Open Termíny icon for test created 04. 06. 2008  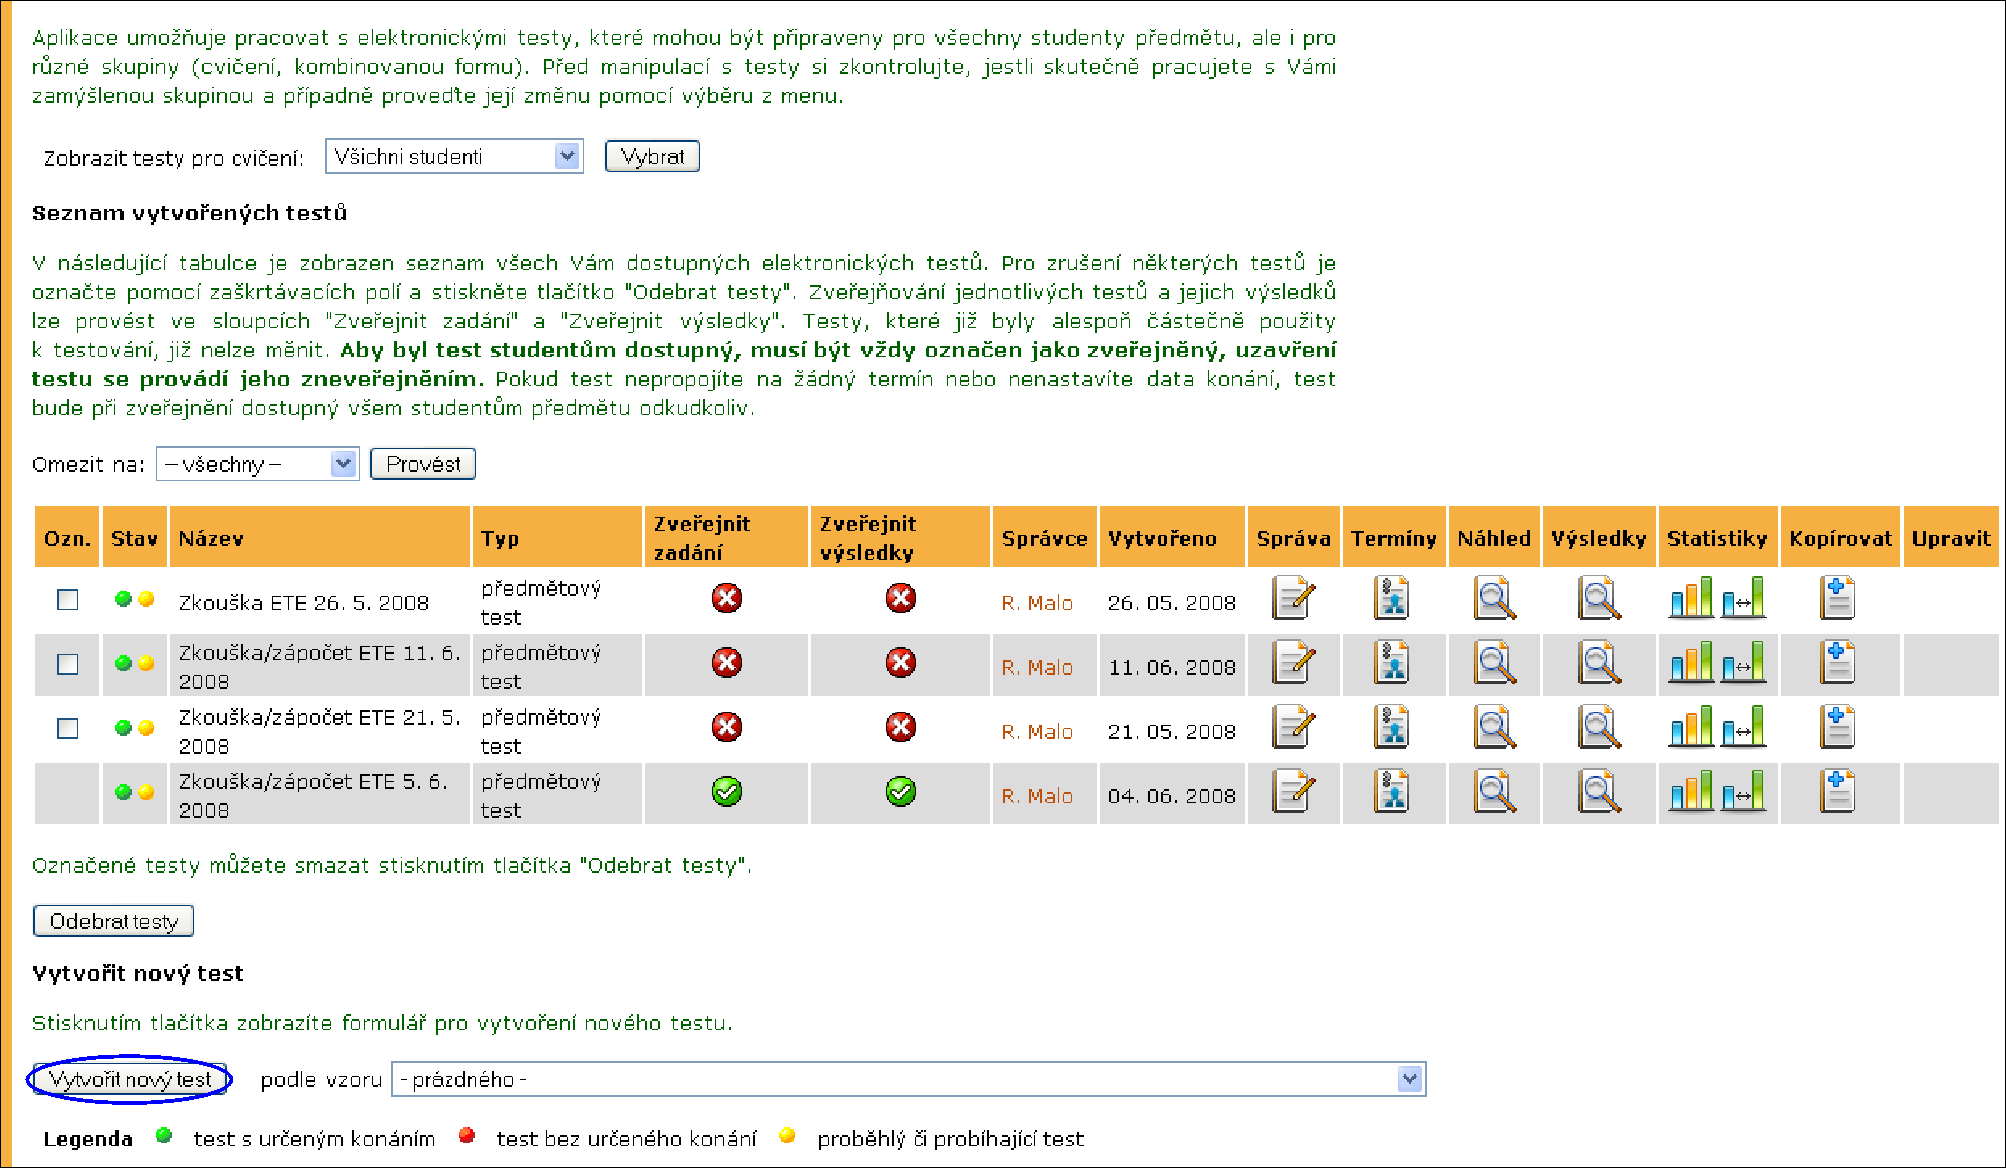[x=1392, y=792]
